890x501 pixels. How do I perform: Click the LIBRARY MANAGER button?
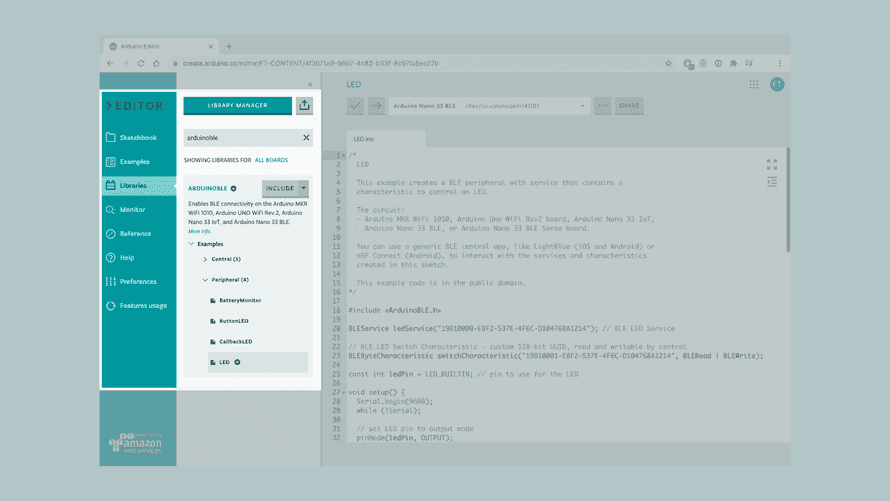(237, 106)
